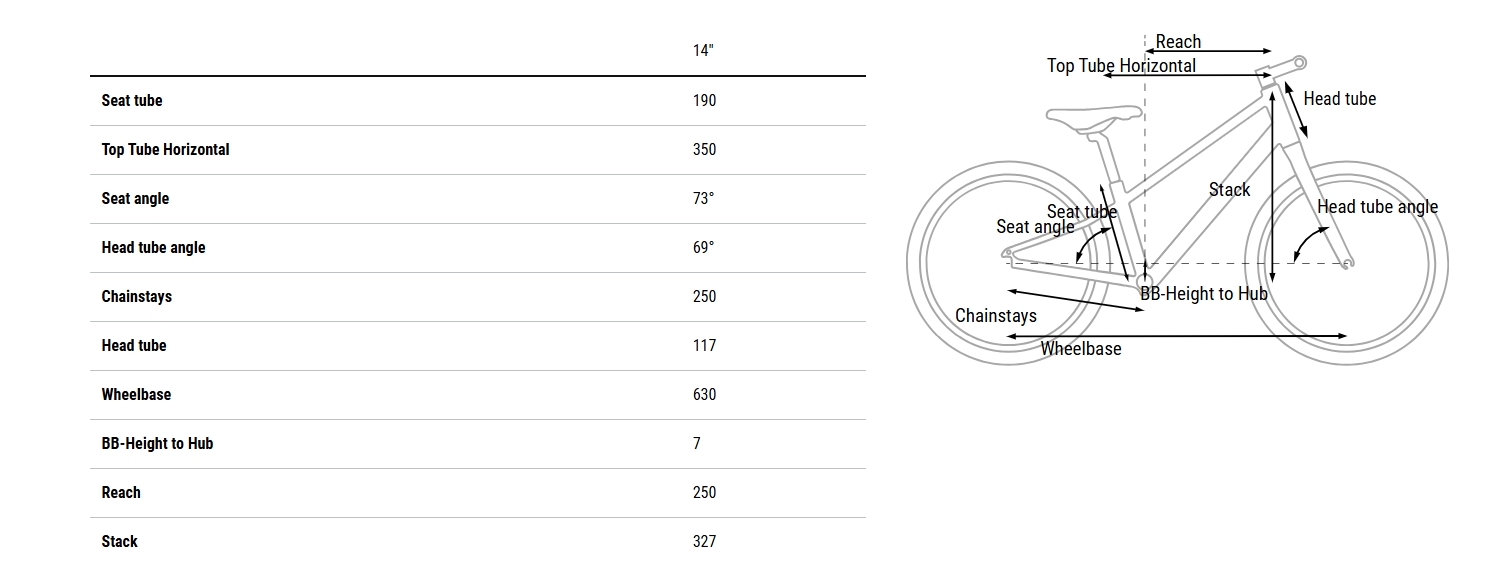
Task: Click the BB-Height to Hub diagram label
Action: 1204,294
